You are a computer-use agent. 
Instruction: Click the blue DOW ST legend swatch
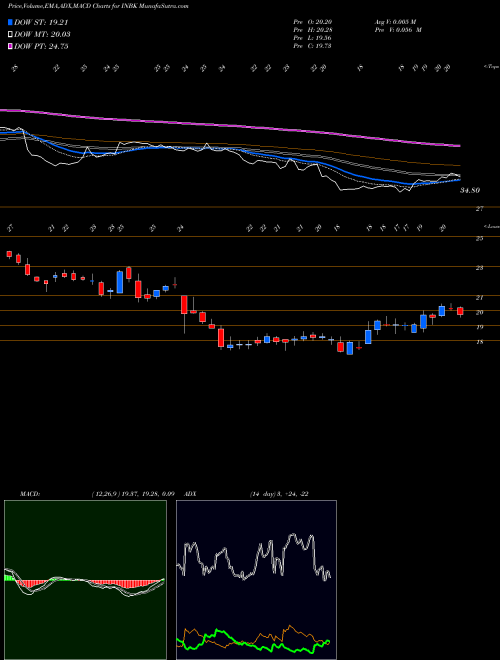(x=11, y=23)
